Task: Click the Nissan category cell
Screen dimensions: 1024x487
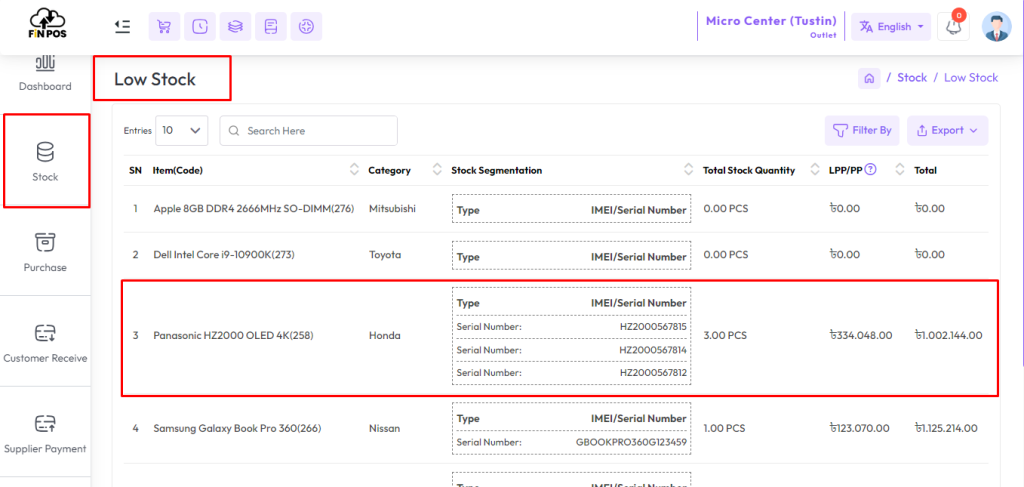Action: (x=385, y=429)
